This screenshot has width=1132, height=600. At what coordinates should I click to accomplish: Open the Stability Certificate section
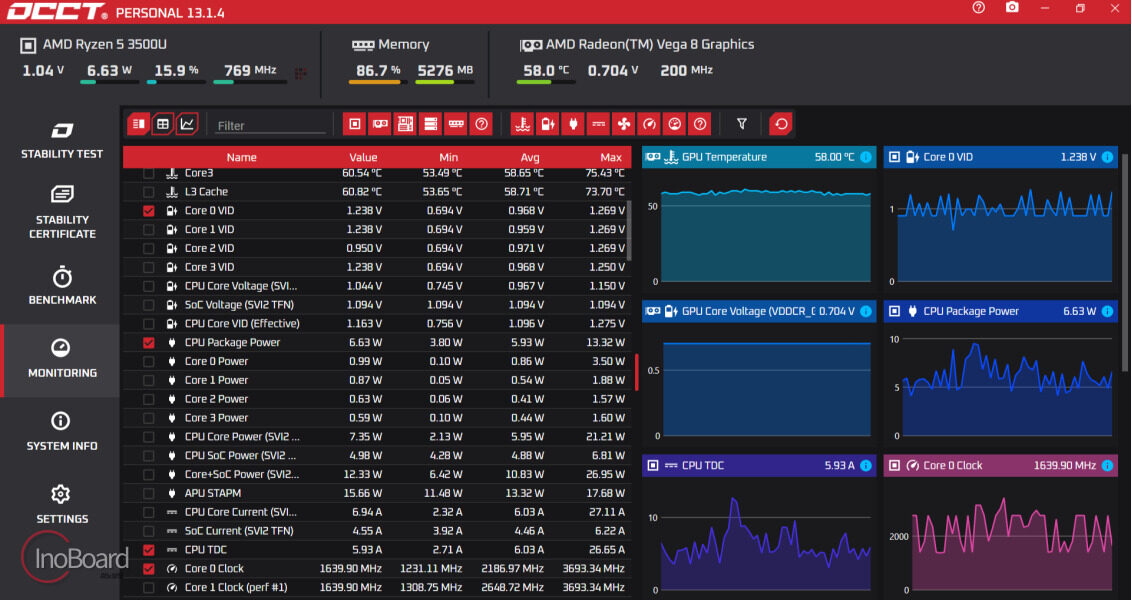[61, 213]
